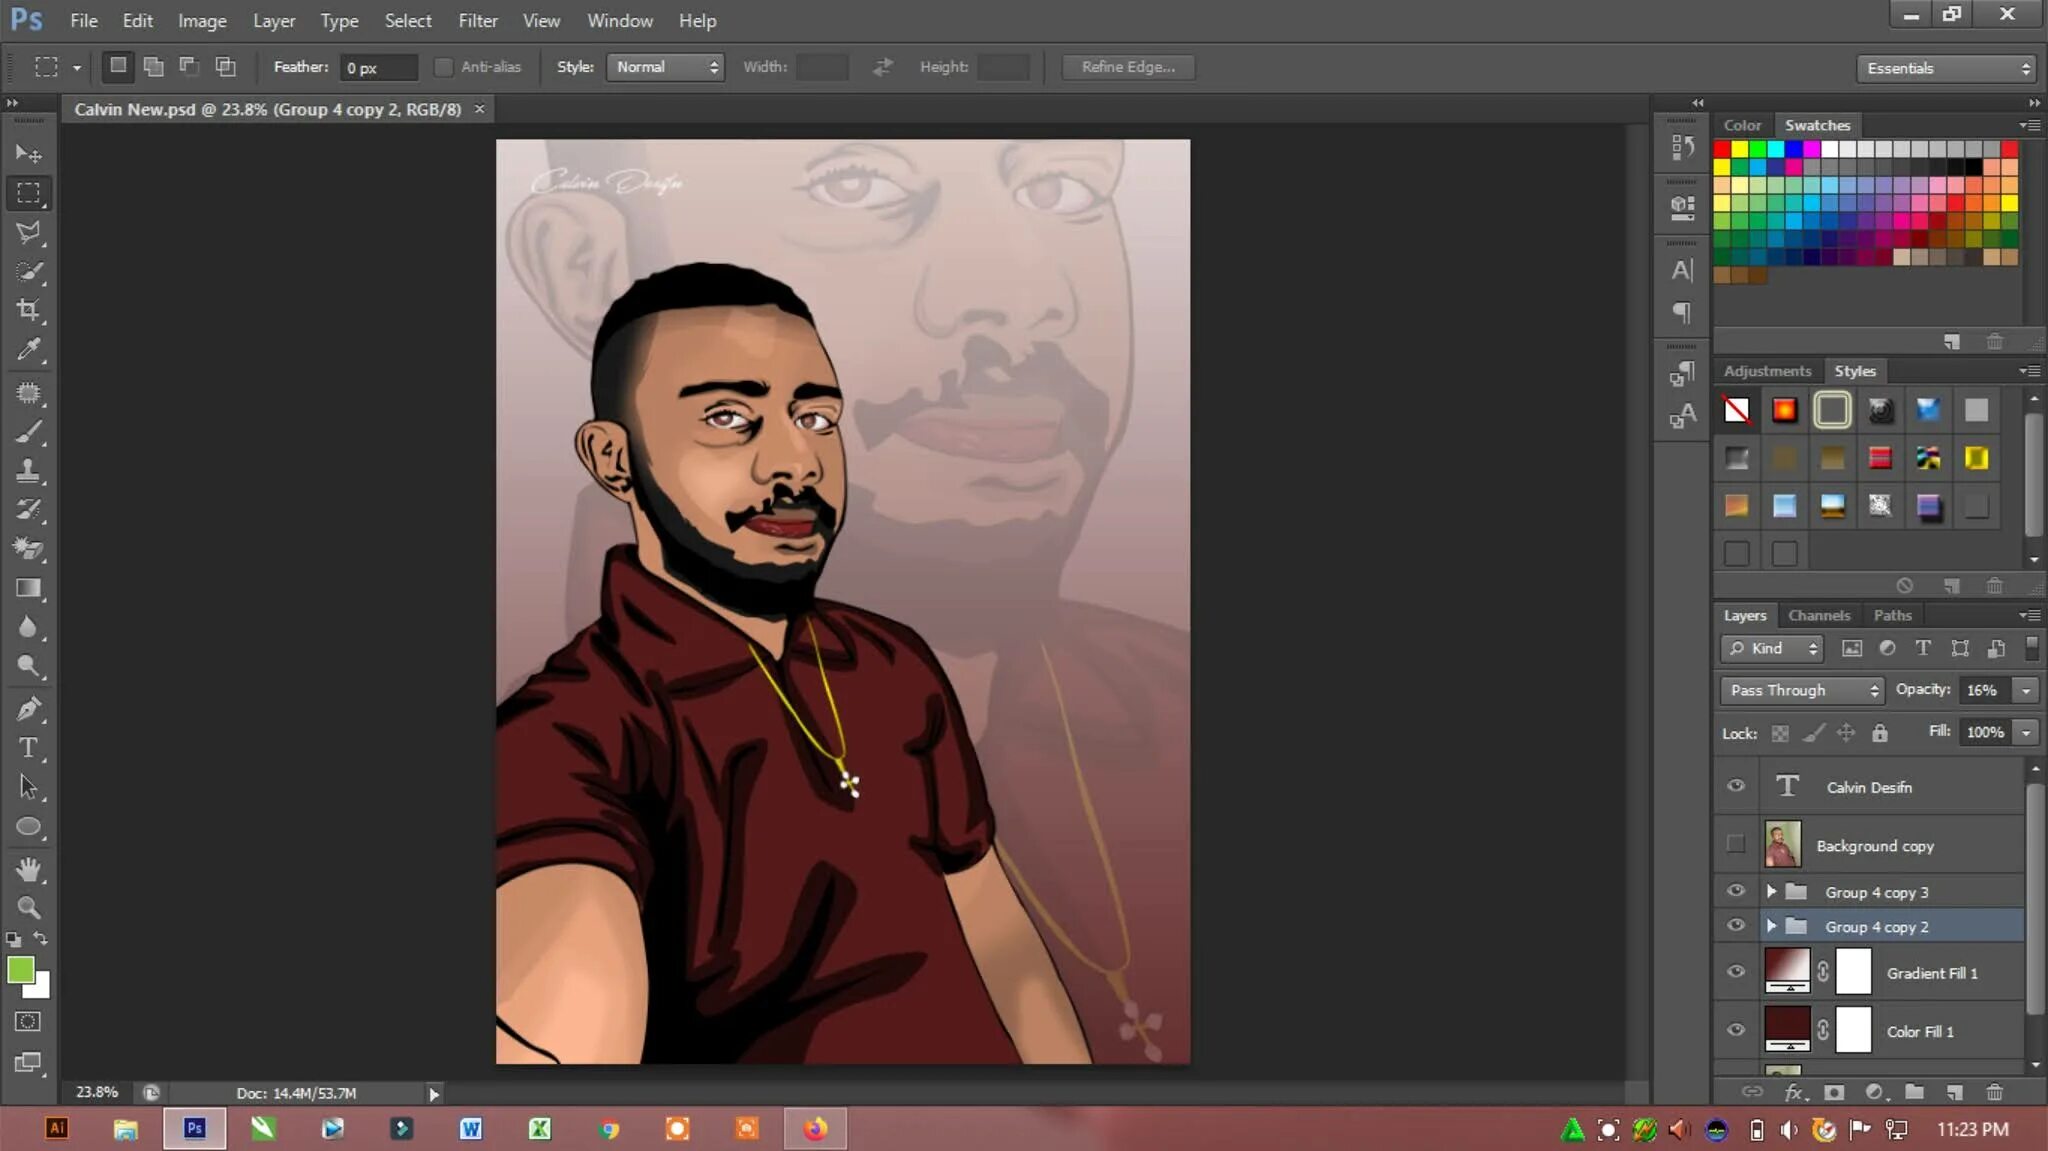Switch to the Adjustments panel tab
2048x1151 pixels.
(1767, 371)
